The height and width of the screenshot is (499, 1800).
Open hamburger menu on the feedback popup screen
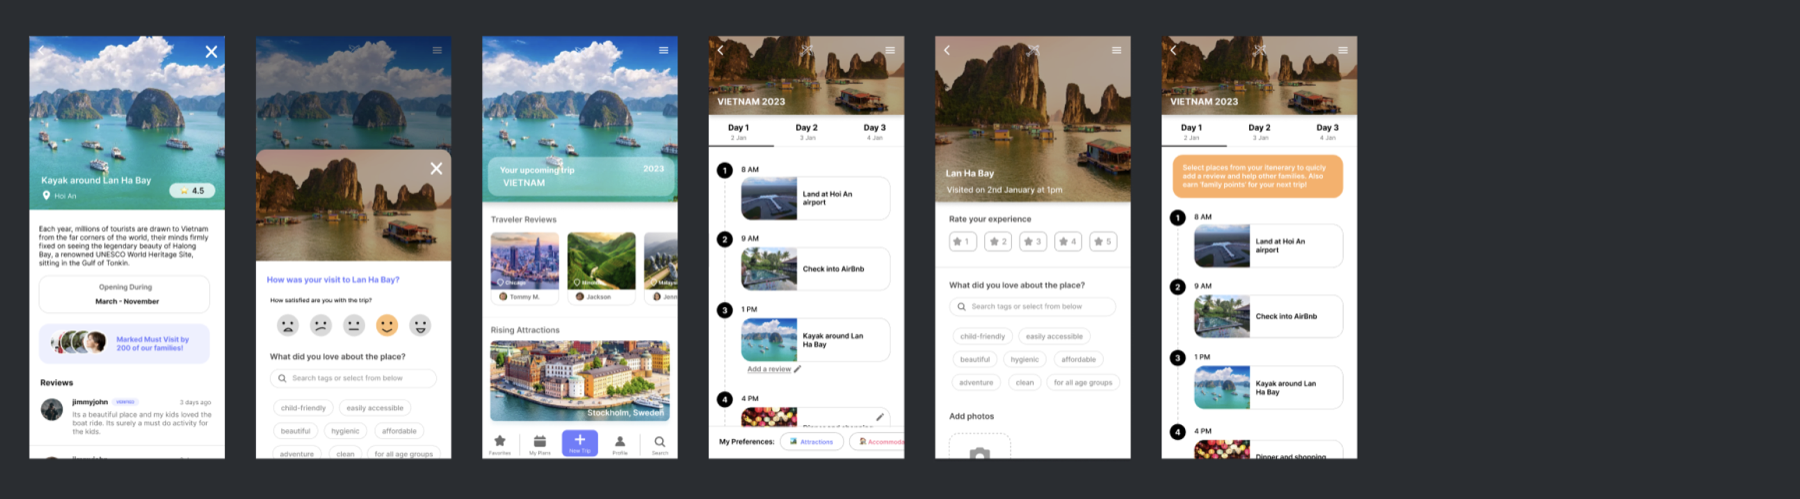pos(437,50)
